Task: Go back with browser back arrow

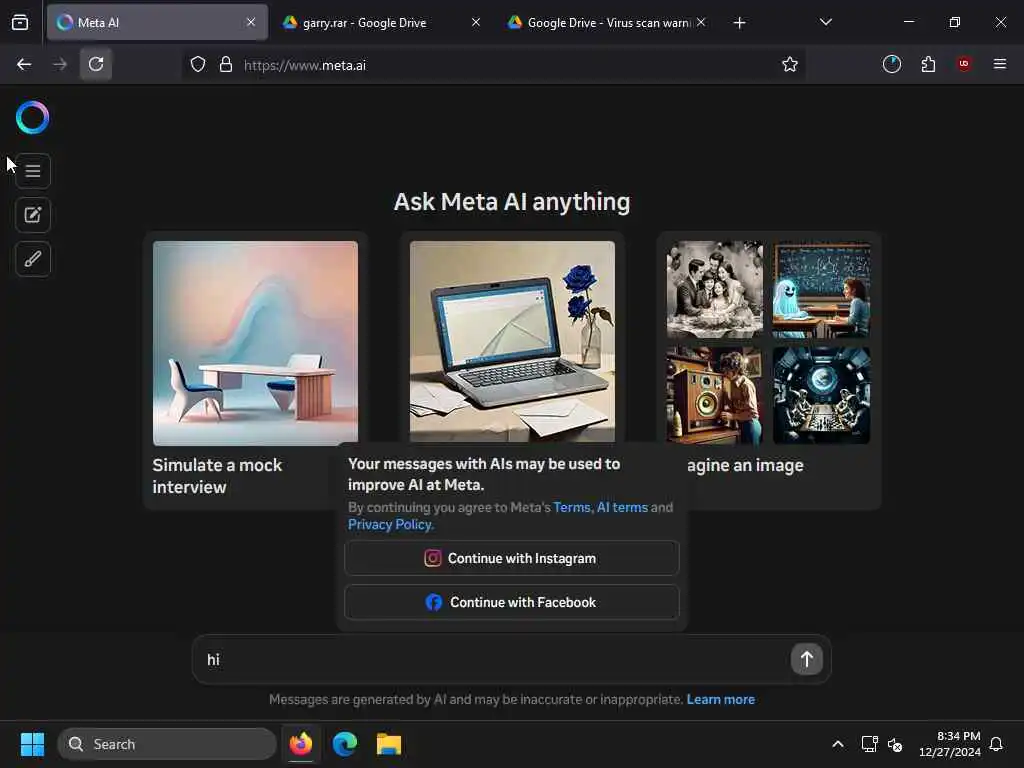Action: [24, 64]
